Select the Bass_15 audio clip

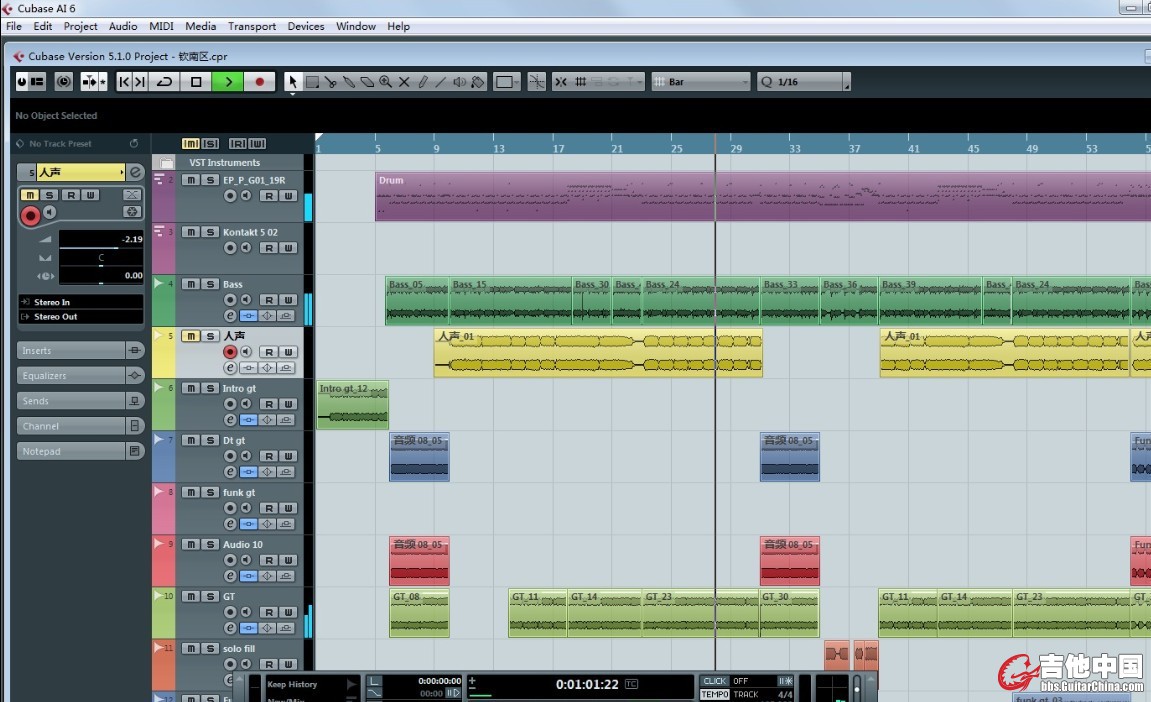coord(510,301)
